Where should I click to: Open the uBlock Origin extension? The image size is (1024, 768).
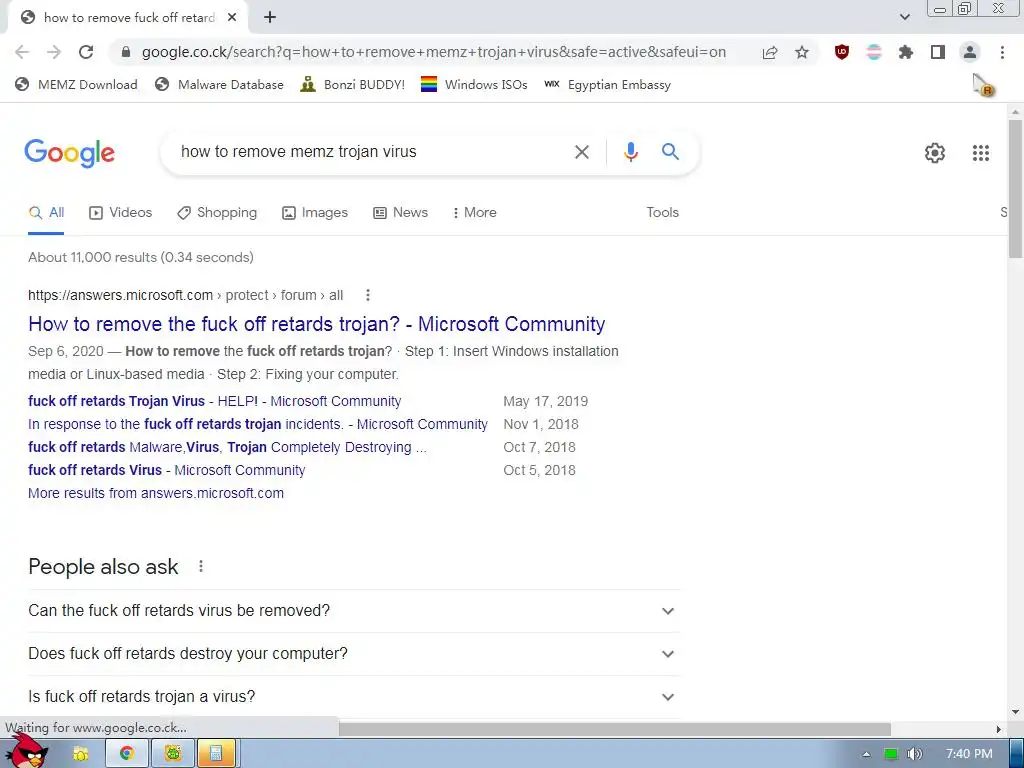842,52
